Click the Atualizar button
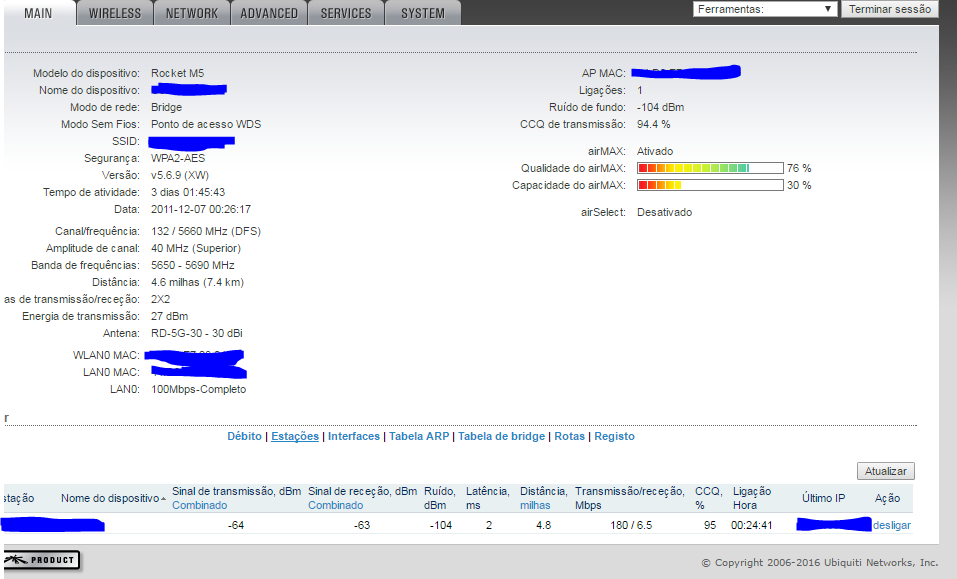The image size is (957, 579). 886,471
